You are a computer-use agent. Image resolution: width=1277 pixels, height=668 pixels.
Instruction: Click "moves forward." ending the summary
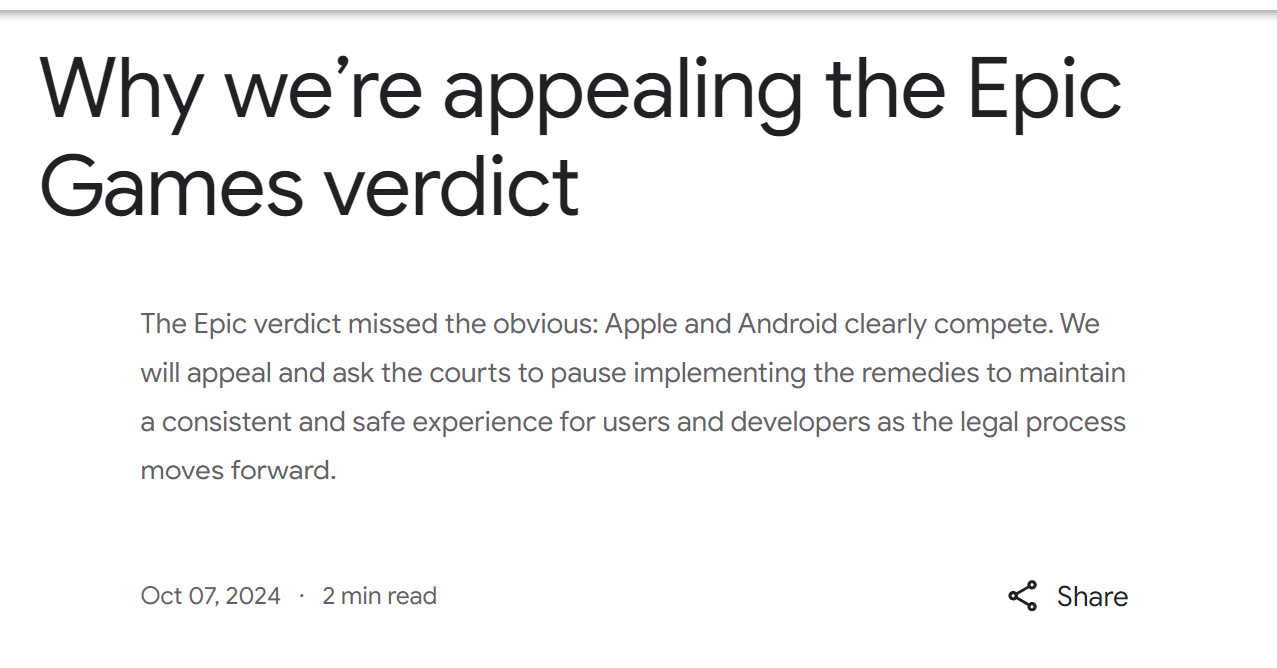click(x=238, y=470)
